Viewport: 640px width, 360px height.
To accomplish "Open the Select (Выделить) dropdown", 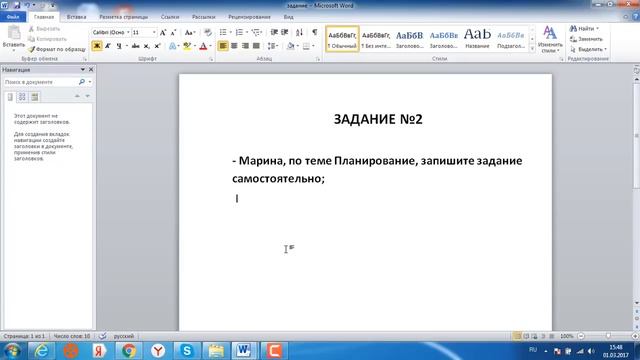I will 588,49.
